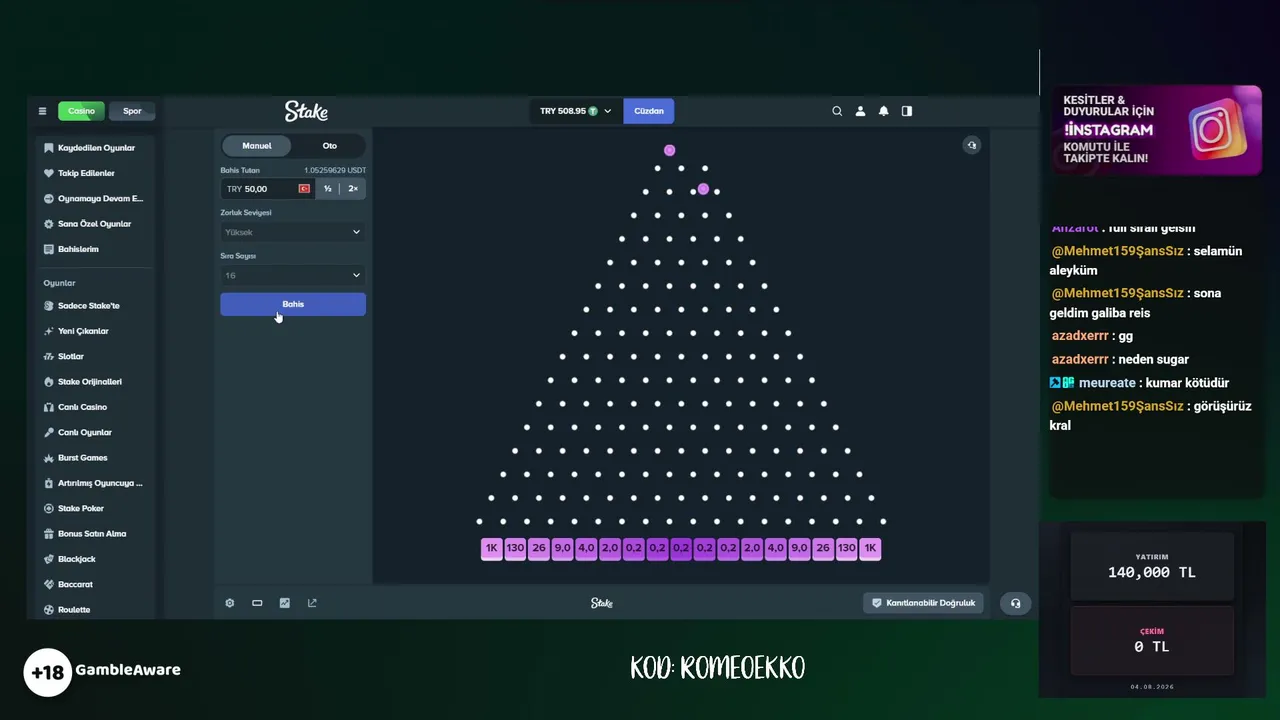Click the meureate username in chat
This screenshot has width=1280, height=720.
click(1107, 383)
